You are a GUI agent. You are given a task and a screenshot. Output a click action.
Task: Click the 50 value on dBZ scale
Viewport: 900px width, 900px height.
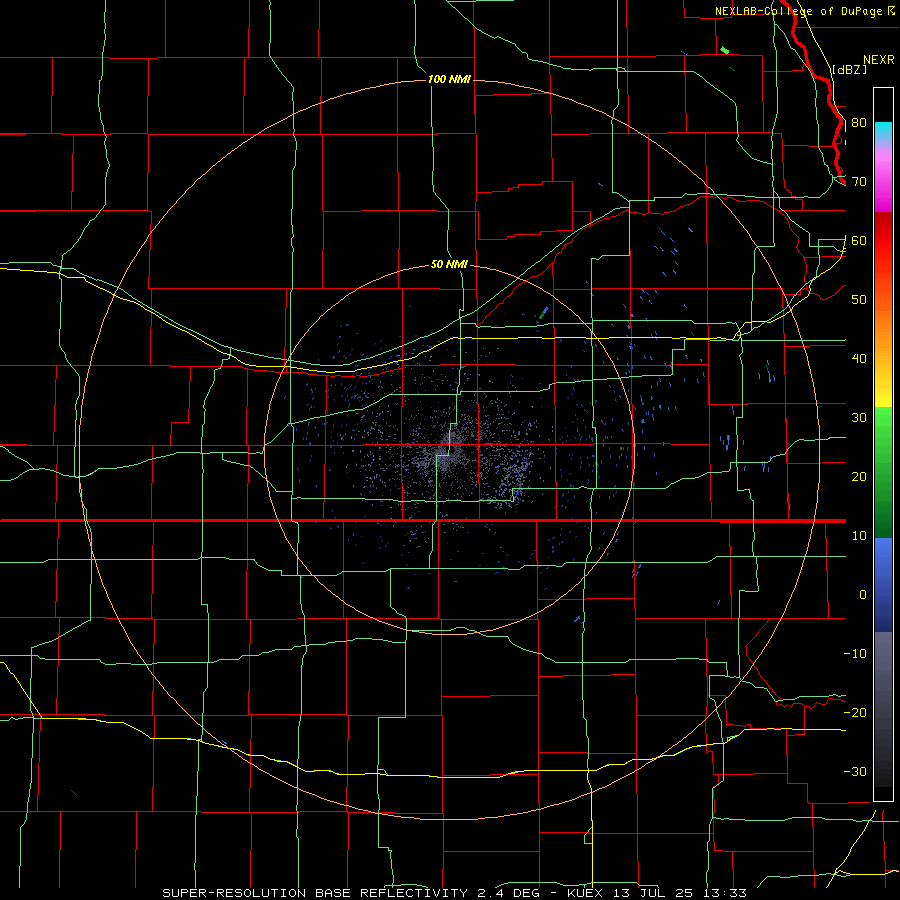(x=859, y=300)
